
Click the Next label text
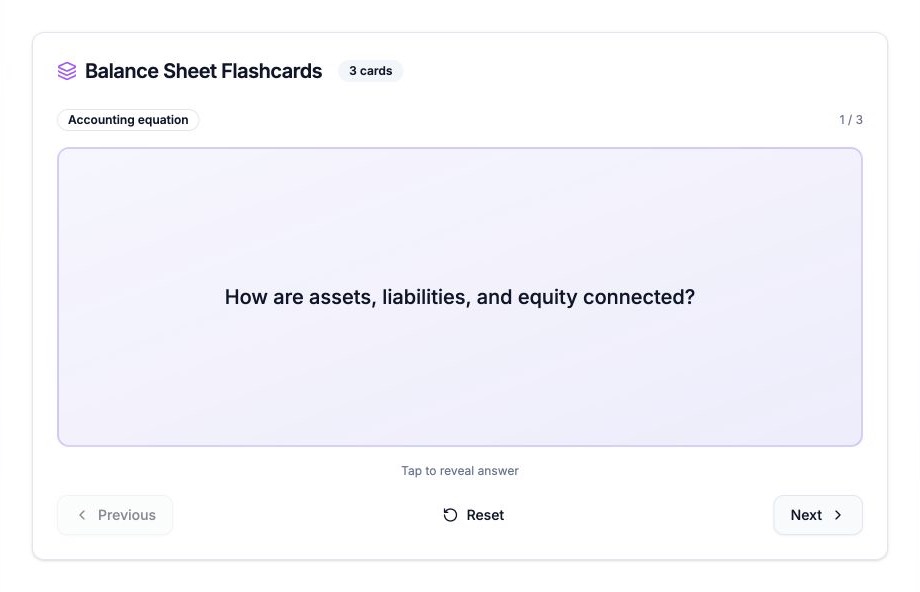pyautogui.click(x=806, y=515)
